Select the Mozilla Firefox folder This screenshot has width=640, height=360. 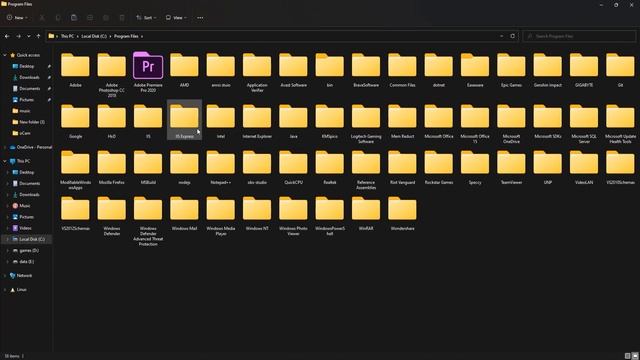pos(111,167)
